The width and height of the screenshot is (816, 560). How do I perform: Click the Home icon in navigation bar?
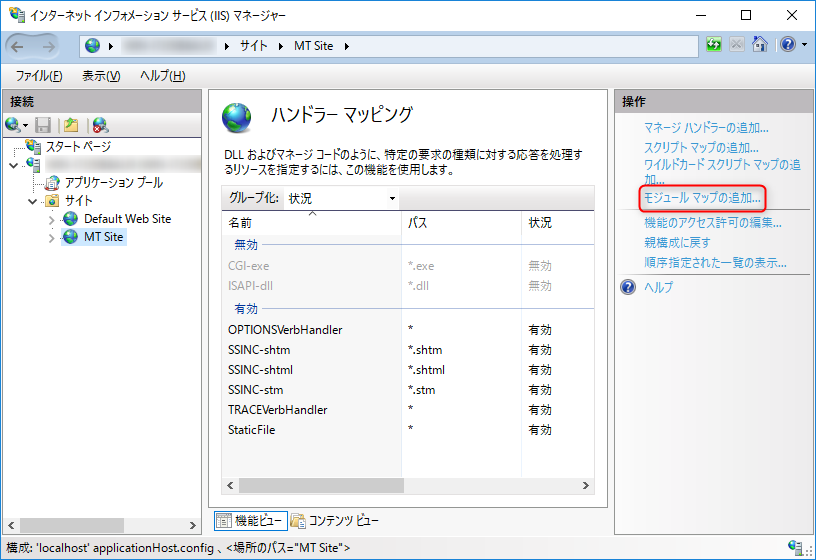tap(760, 45)
